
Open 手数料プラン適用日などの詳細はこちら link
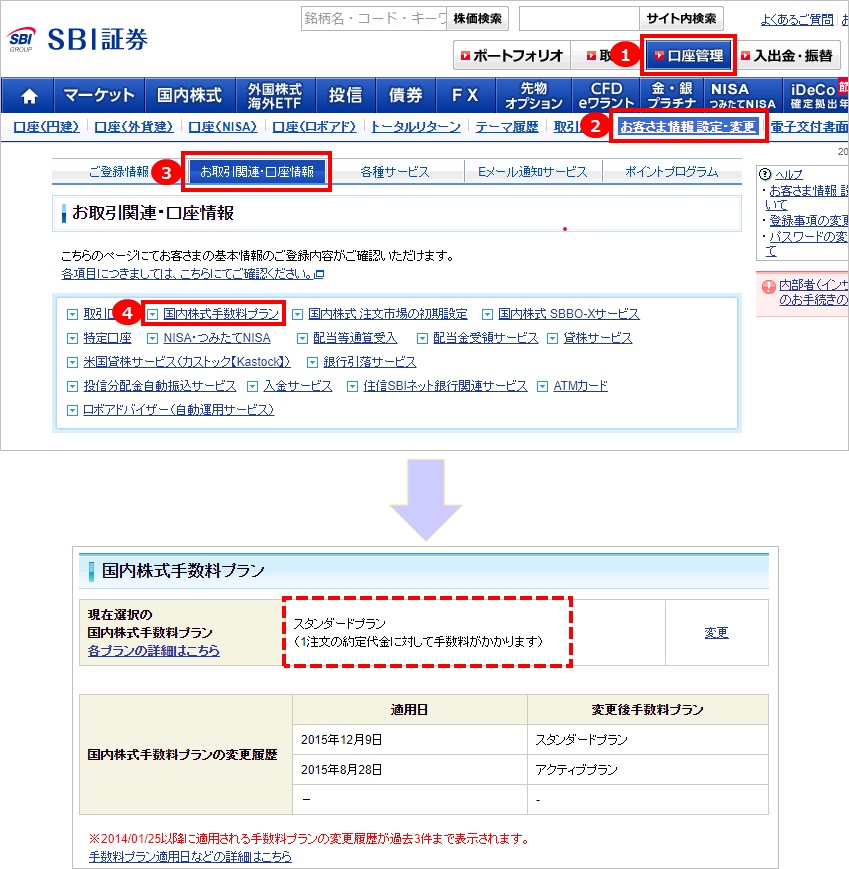[190, 856]
